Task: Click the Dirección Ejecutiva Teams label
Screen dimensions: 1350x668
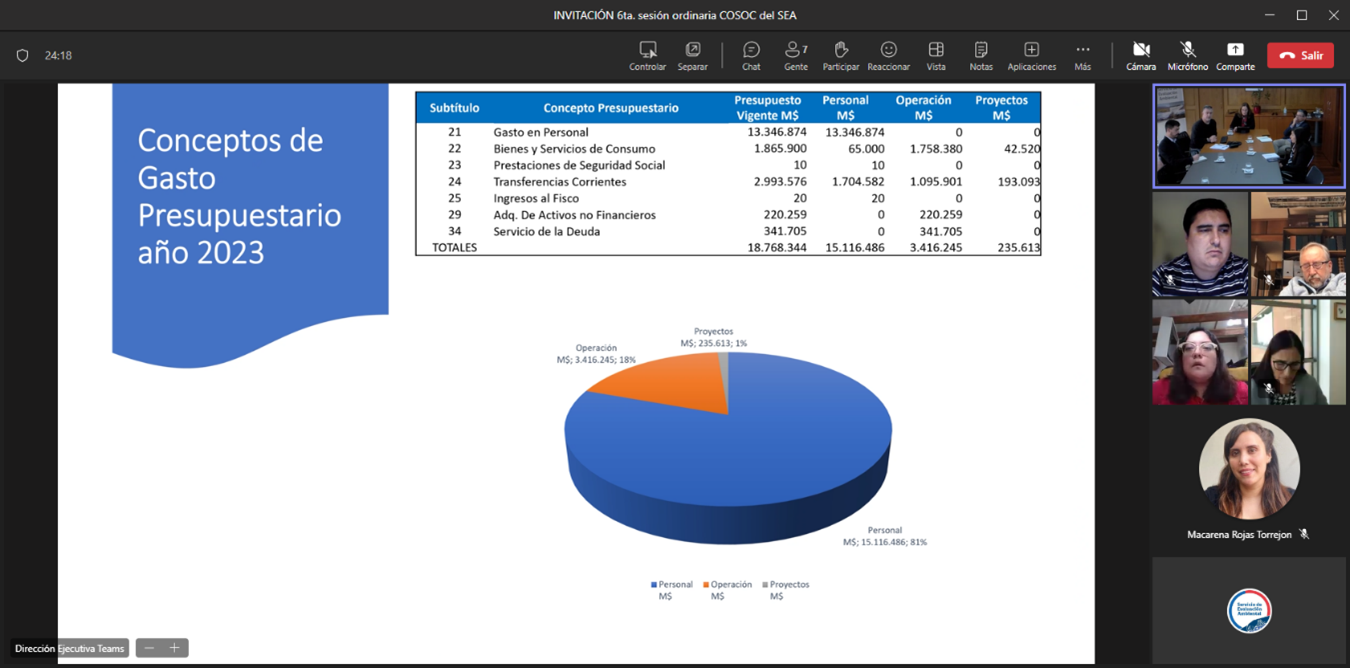Action: click(69, 648)
